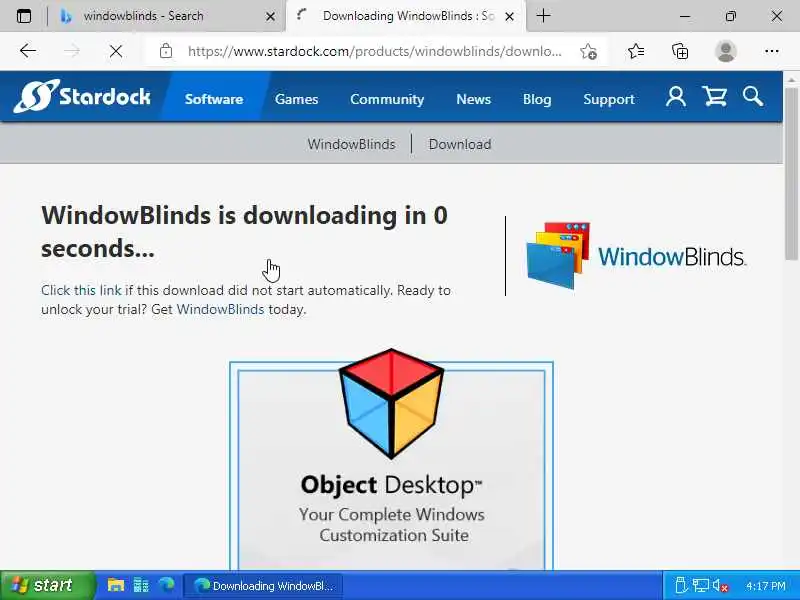The image size is (800, 600).
Task: Open the Support menu
Action: 609,99
